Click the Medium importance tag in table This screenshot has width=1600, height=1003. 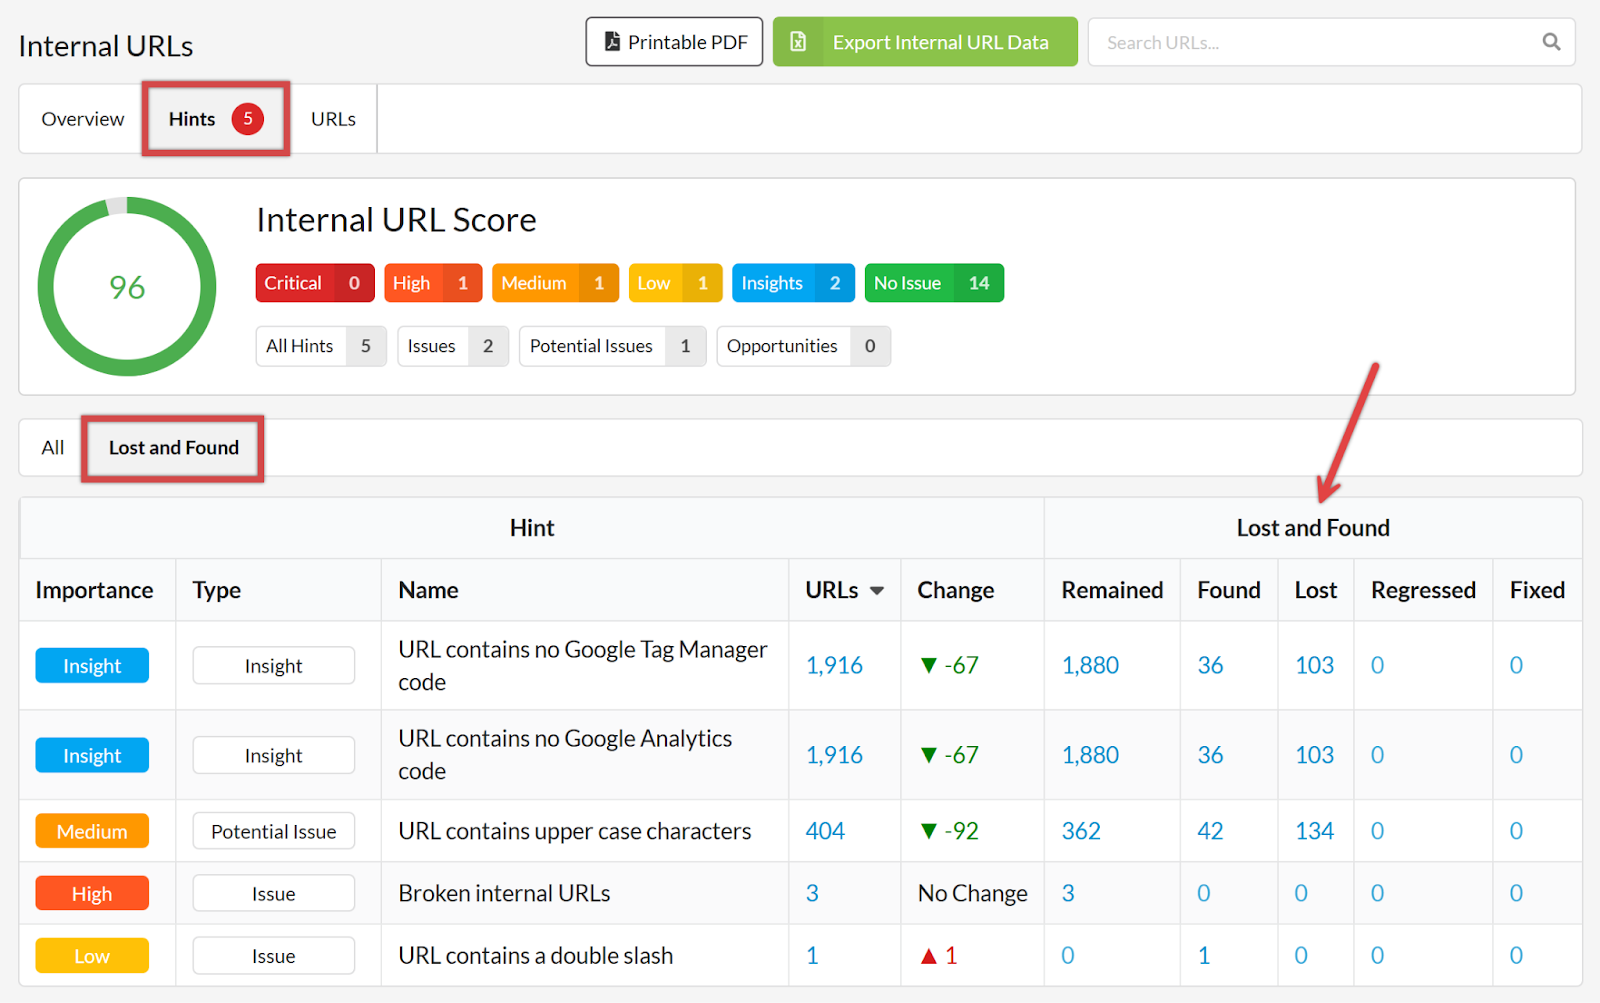tap(92, 832)
